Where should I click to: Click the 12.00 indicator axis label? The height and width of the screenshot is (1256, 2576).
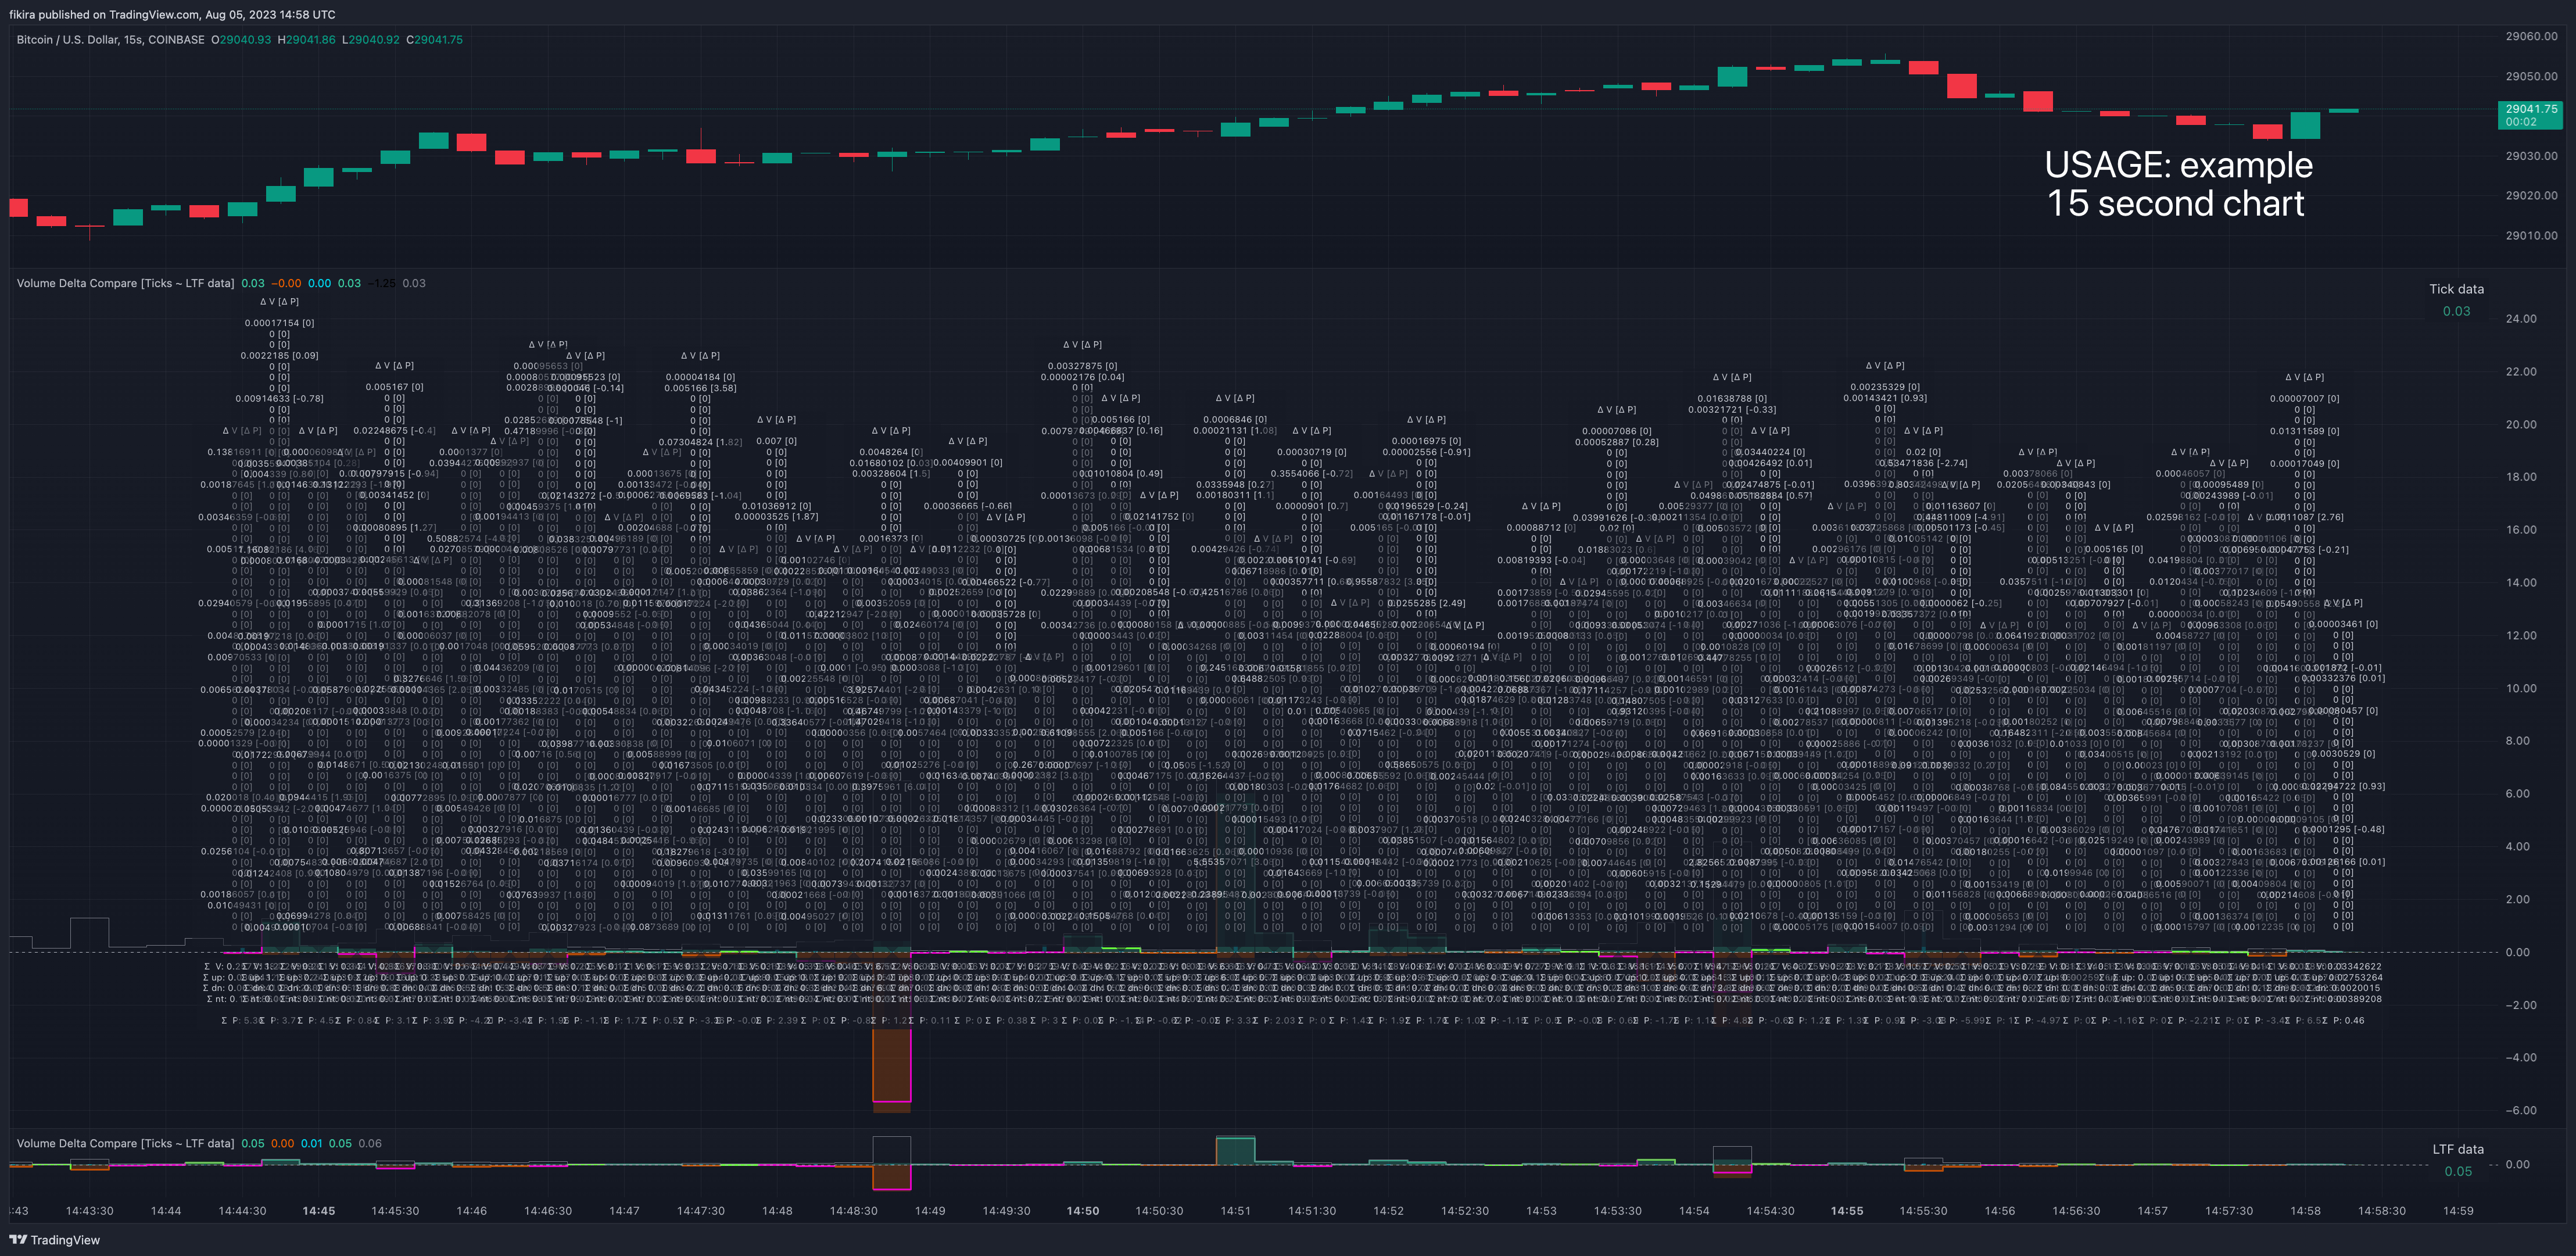tap(2521, 635)
